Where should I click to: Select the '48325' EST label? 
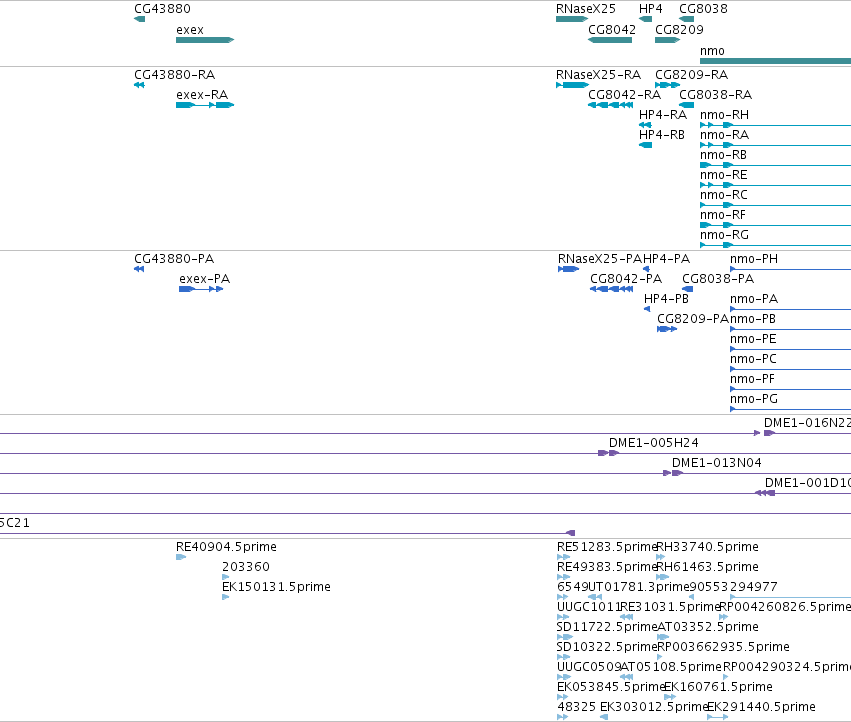pyautogui.click(x=577, y=707)
